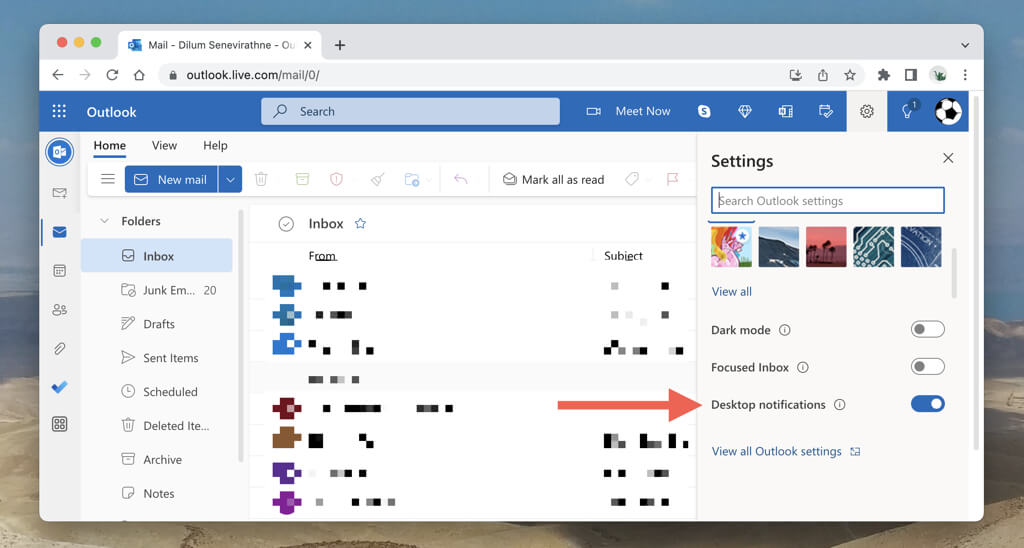Screen dimensions: 1024x548
Task: Open the Inbox folder
Action: (x=157, y=255)
